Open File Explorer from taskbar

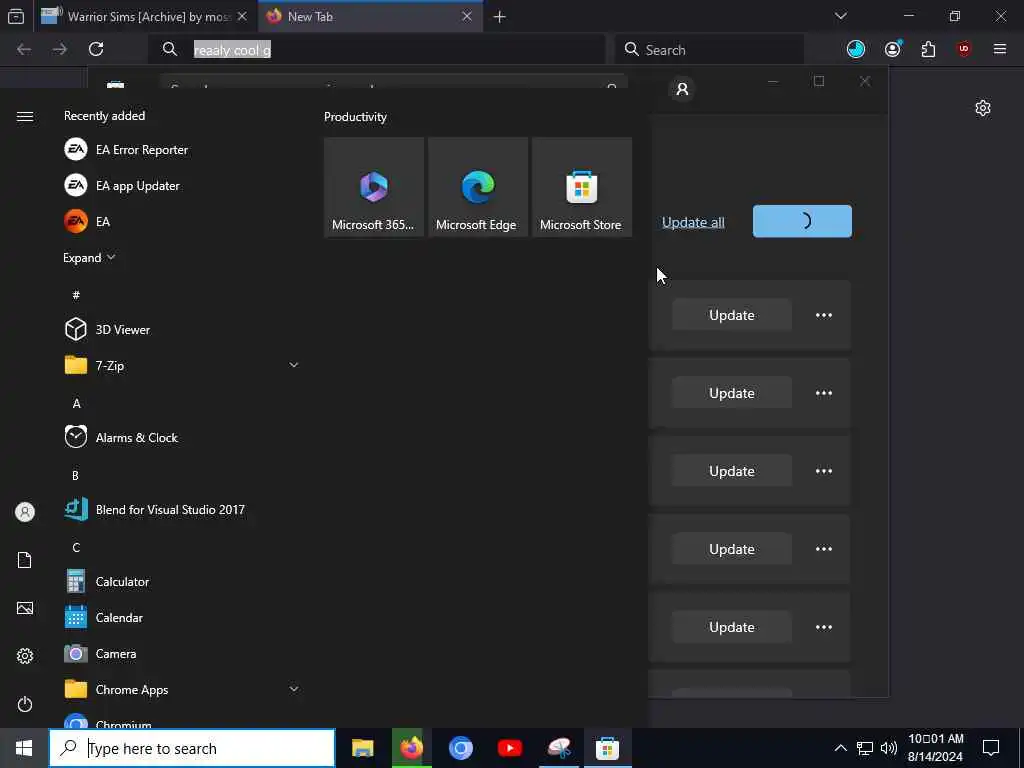coord(362,748)
